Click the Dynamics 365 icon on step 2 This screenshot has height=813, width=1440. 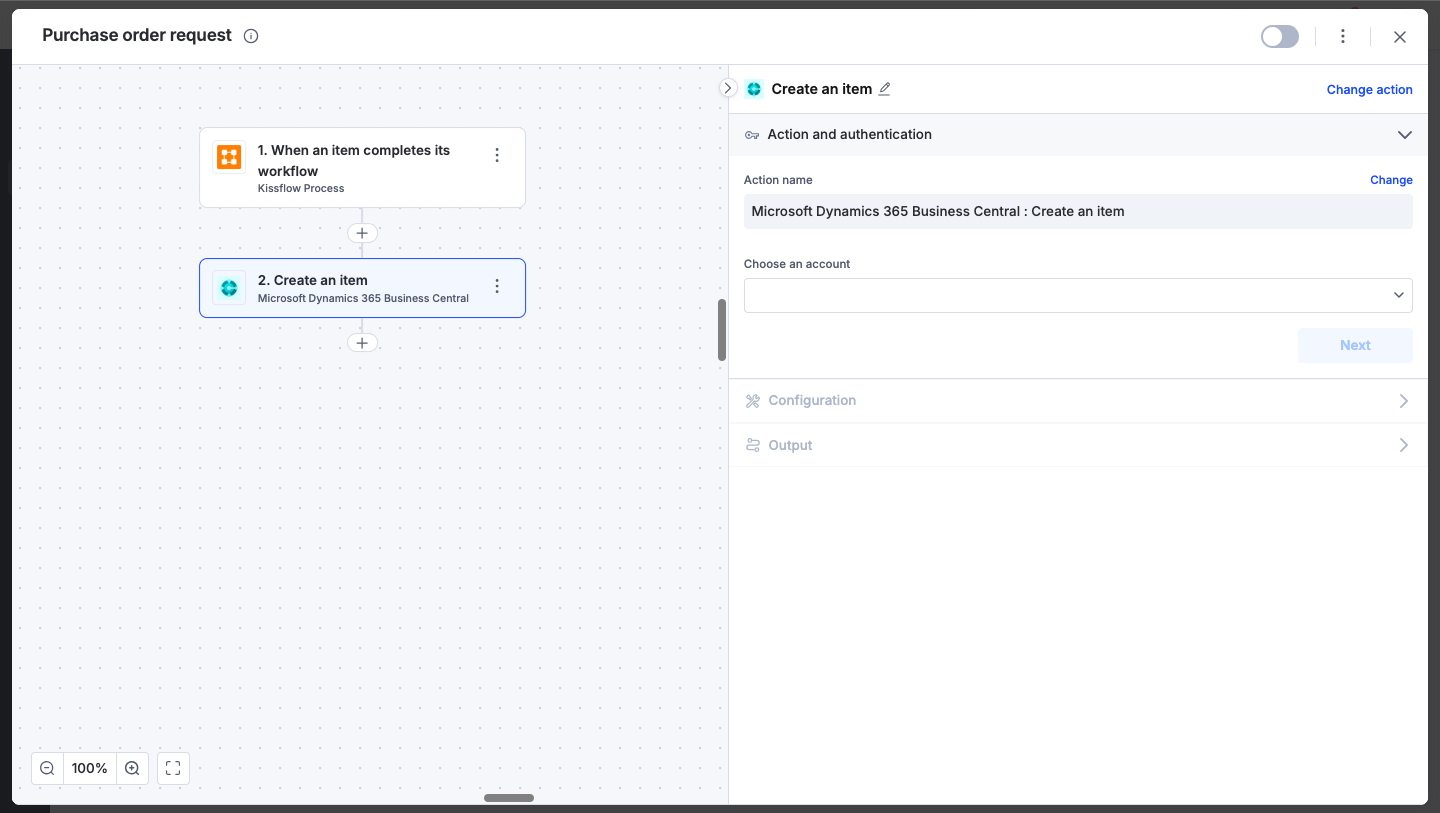(x=229, y=288)
